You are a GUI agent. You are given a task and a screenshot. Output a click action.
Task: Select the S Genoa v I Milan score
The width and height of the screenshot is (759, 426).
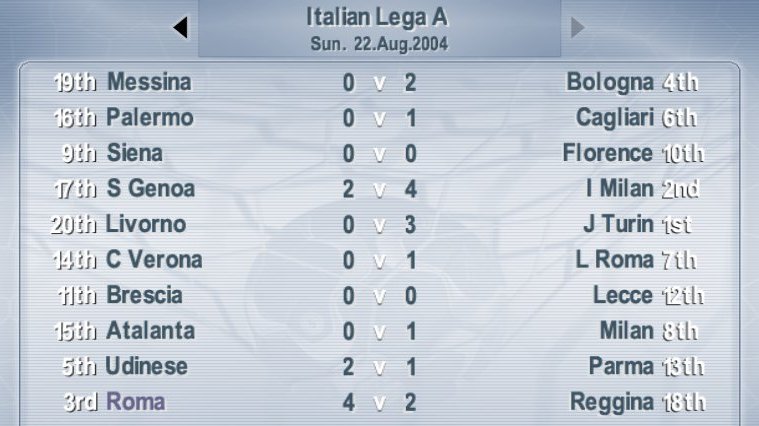pos(379,189)
